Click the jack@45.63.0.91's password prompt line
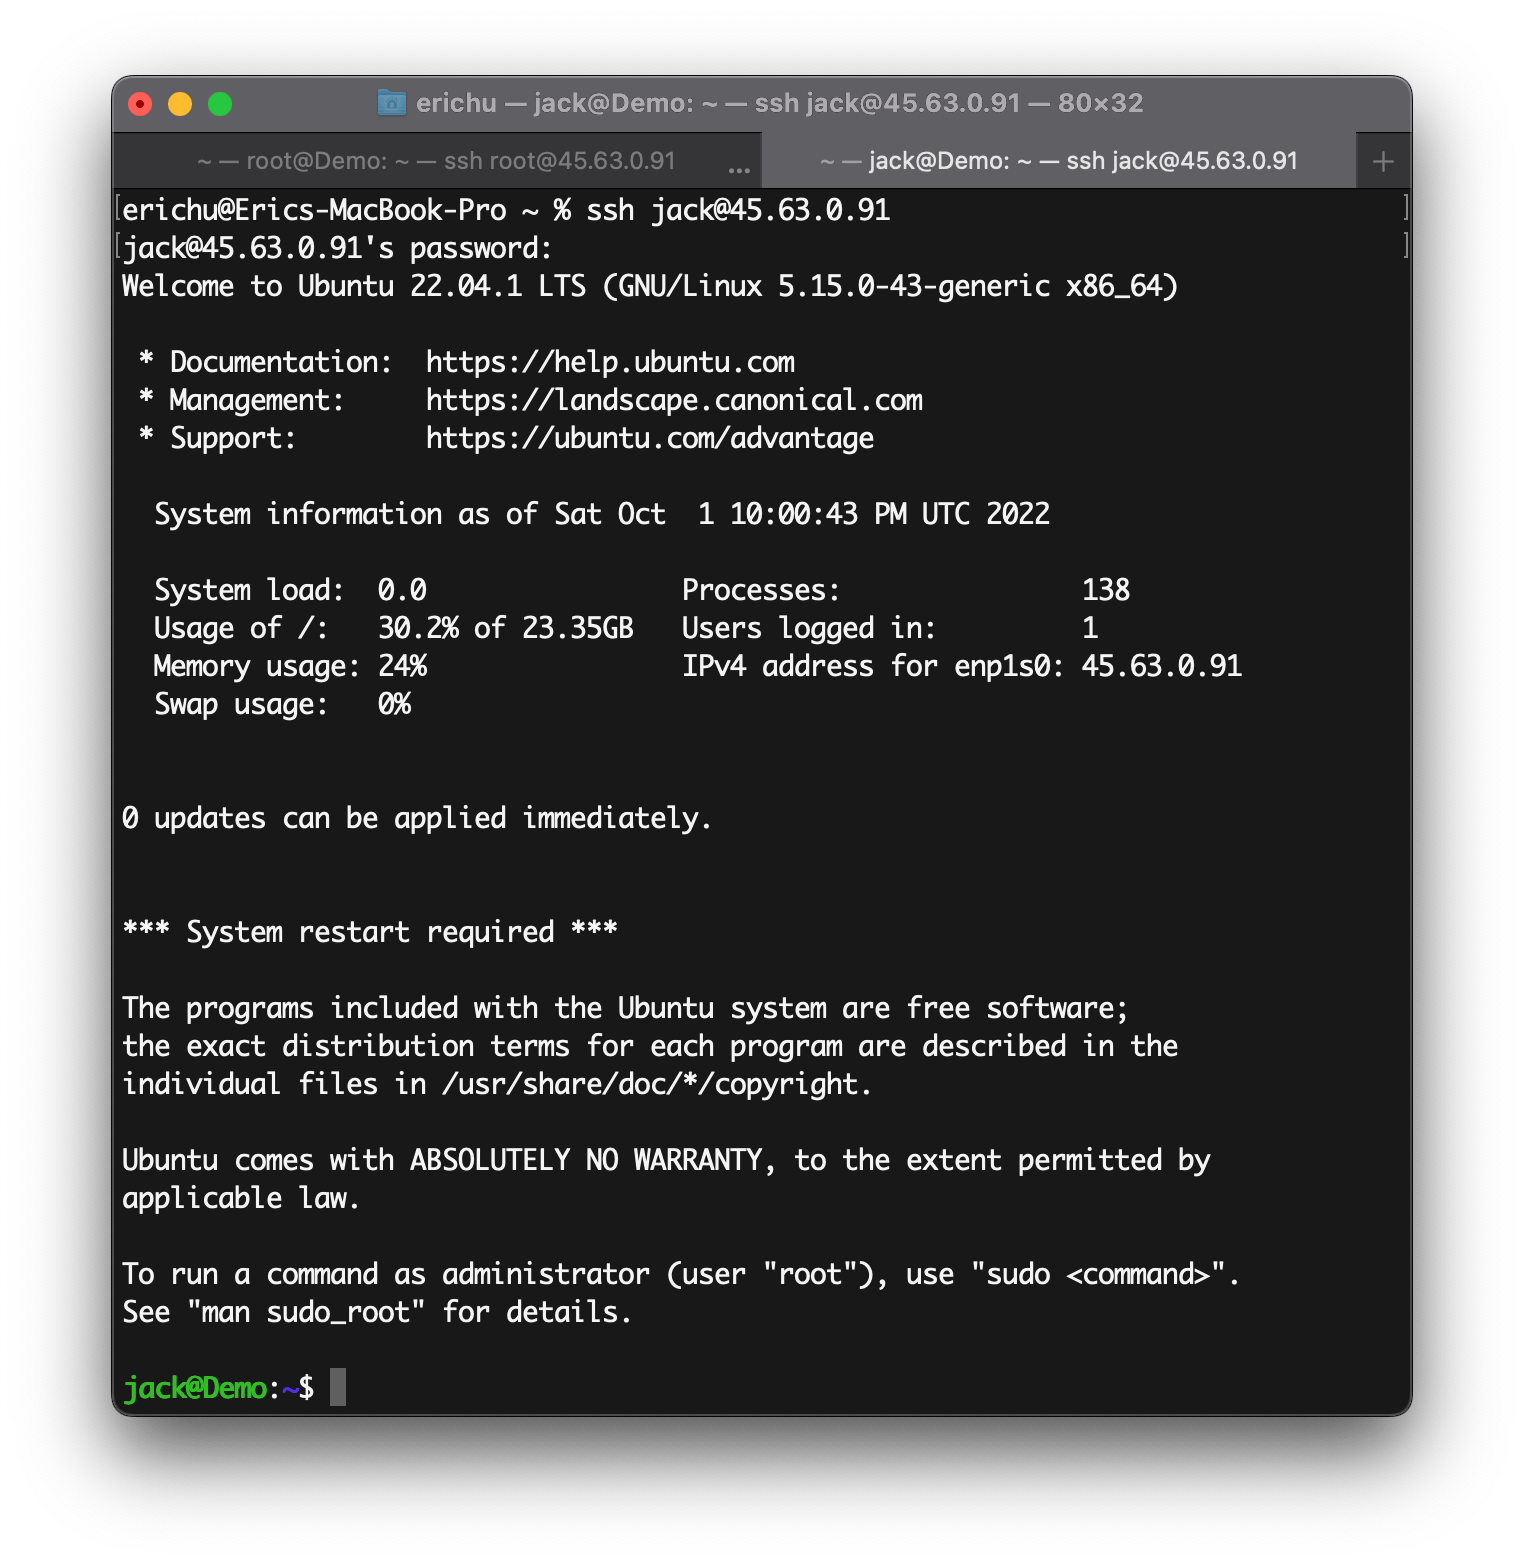Screen dimensions: 1524x1564 (337, 248)
